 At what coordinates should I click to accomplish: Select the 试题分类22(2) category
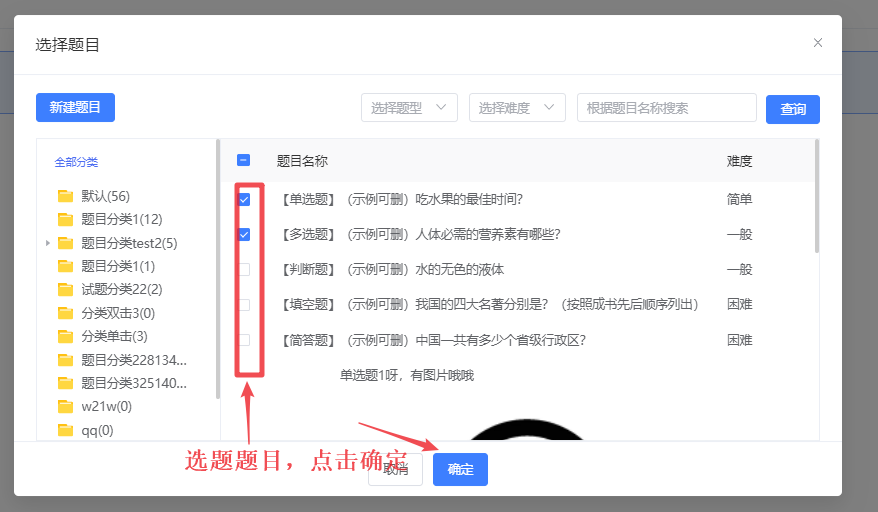coord(122,289)
